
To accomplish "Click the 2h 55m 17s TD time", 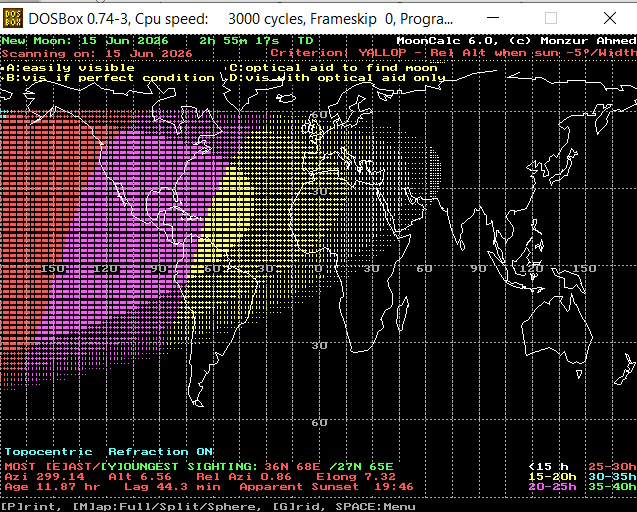I will pos(256,41).
